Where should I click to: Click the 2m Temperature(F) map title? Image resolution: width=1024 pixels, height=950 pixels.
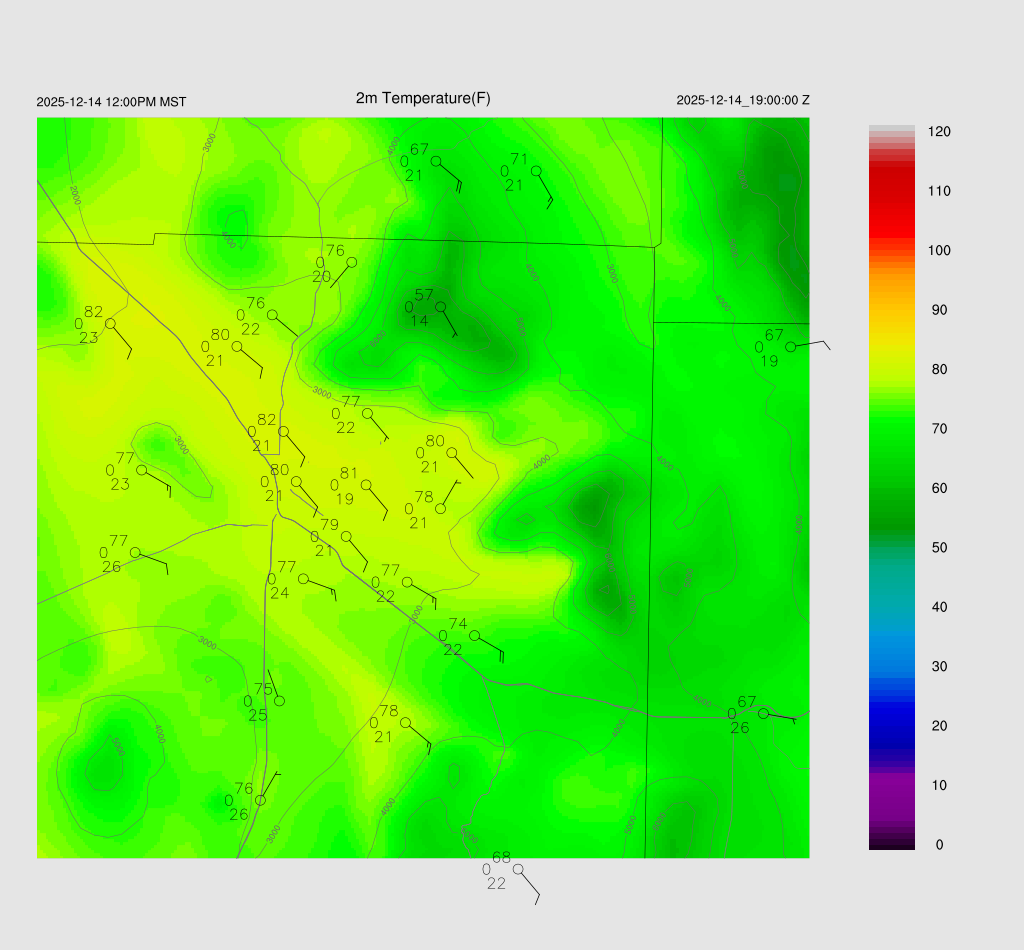(x=423, y=98)
